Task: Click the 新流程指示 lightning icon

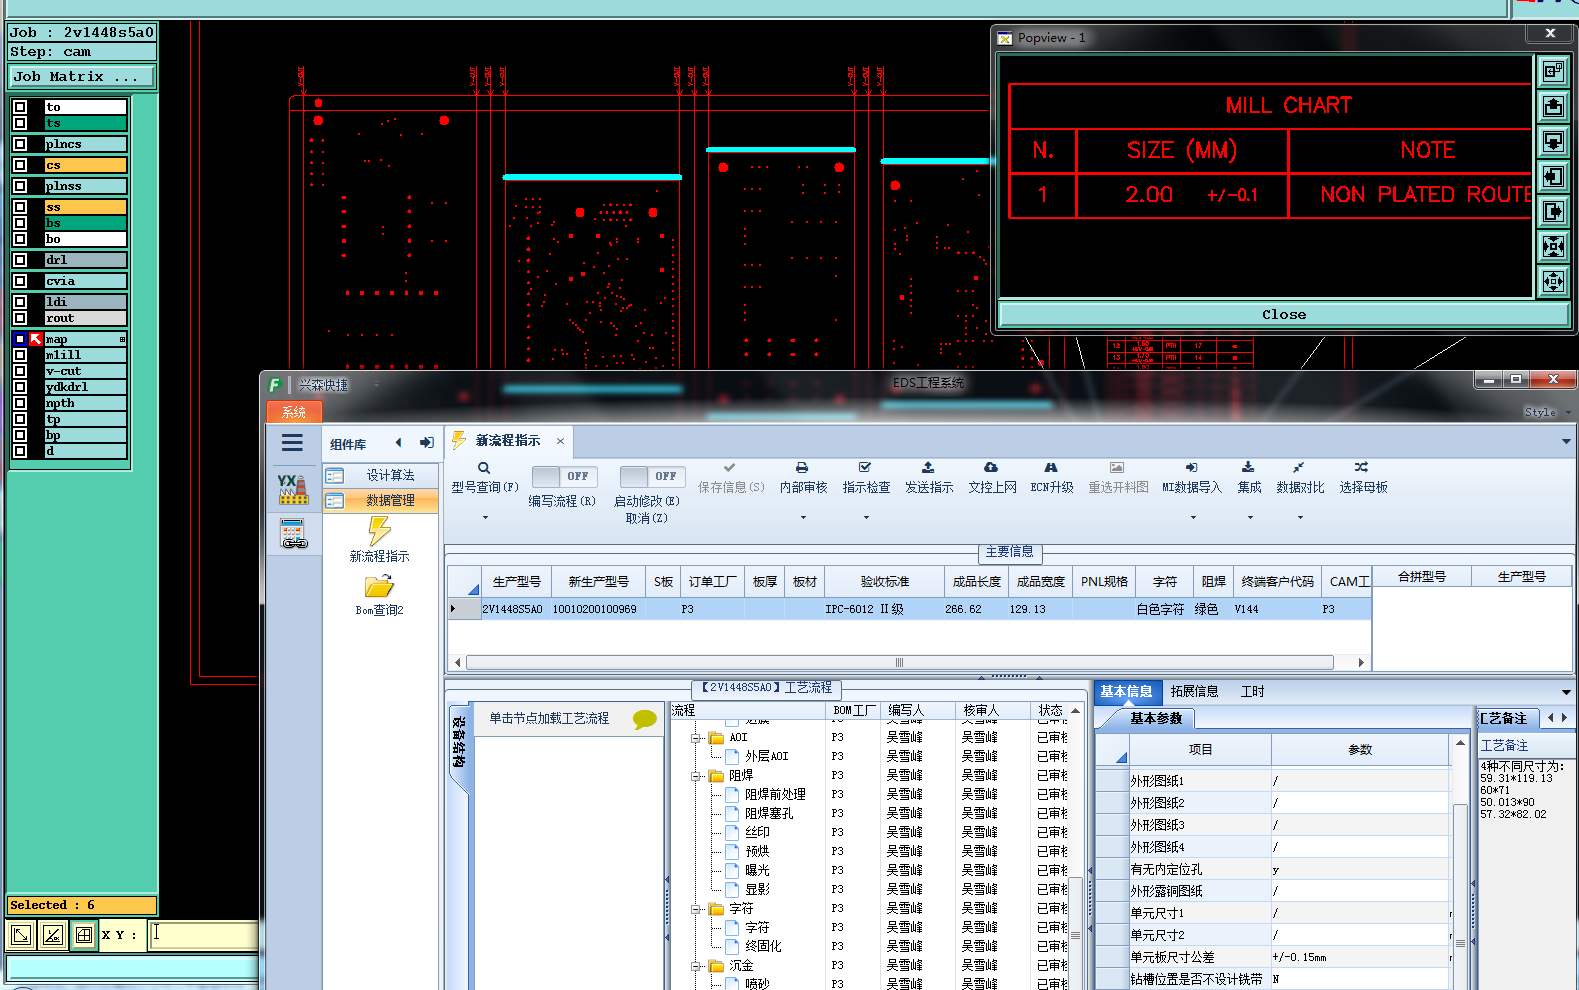Action: pyautogui.click(x=379, y=532)
